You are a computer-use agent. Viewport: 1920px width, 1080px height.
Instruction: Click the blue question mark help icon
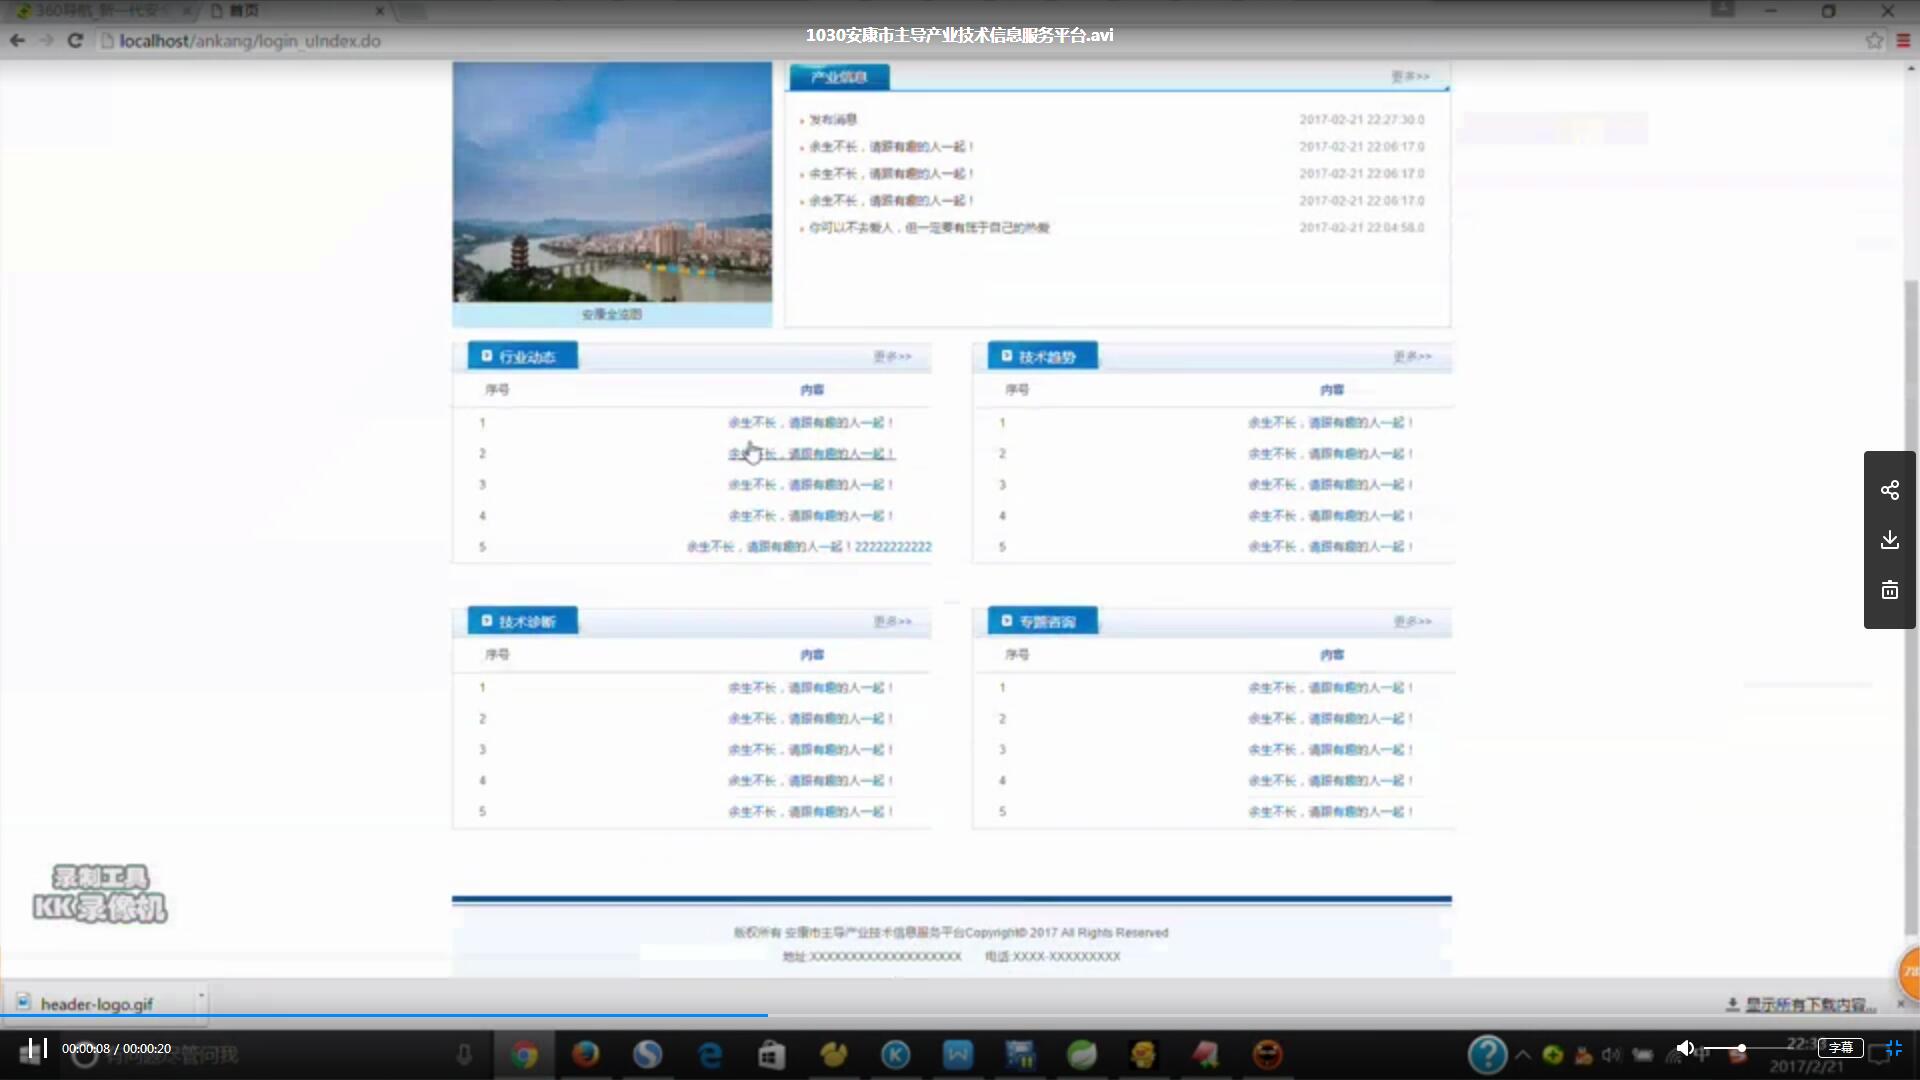click(1487, 1054)
